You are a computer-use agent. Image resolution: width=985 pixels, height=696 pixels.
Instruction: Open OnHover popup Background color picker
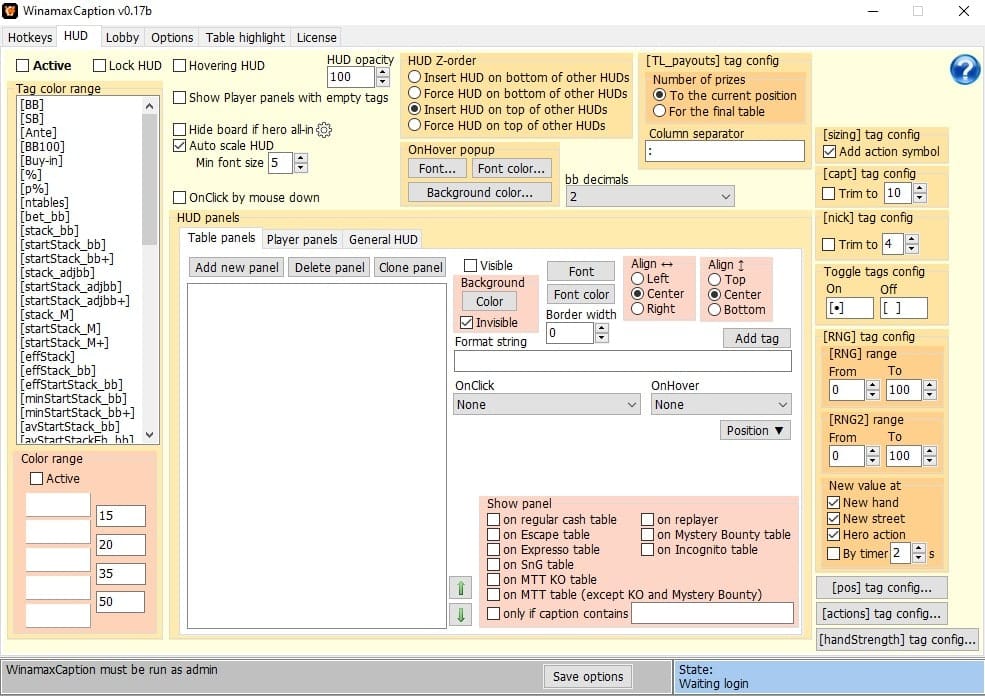[480, 192]
